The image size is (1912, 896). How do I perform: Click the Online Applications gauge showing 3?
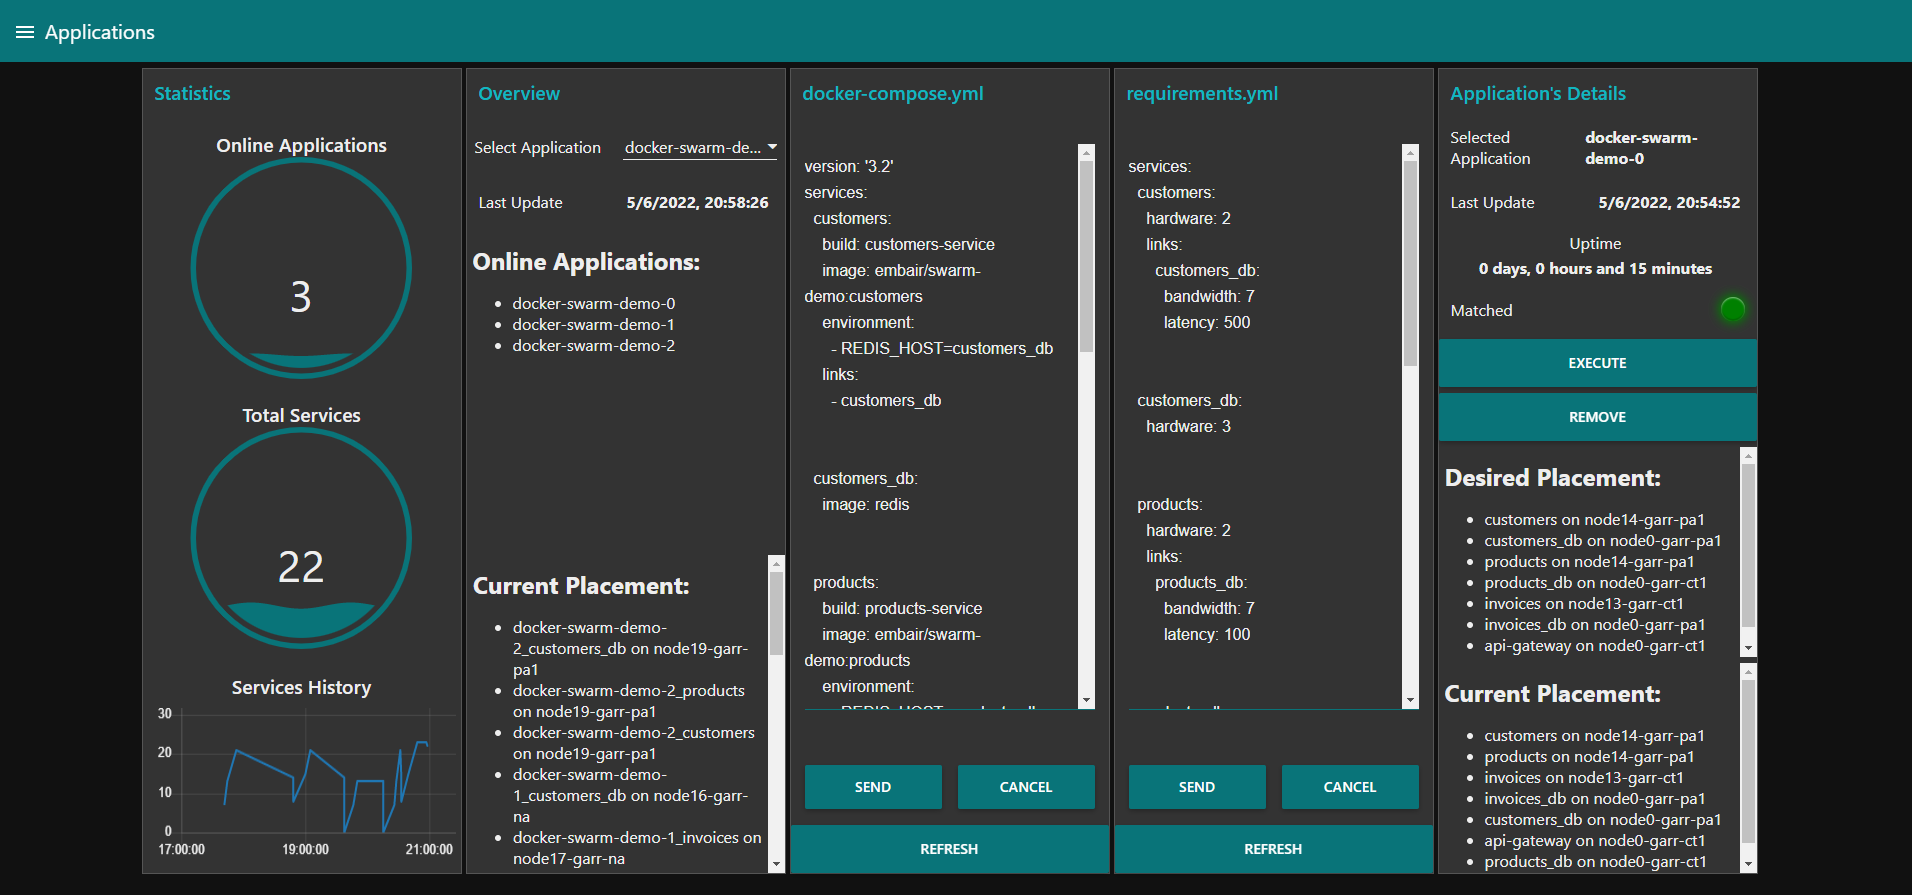[x=301, y=268]
